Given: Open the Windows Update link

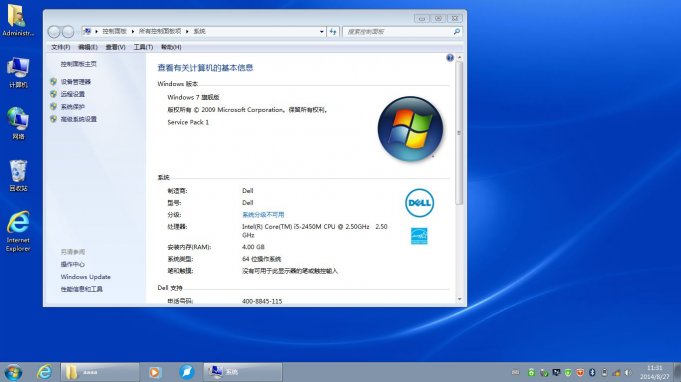Looking at the screenshot, I should coord(86,277).
